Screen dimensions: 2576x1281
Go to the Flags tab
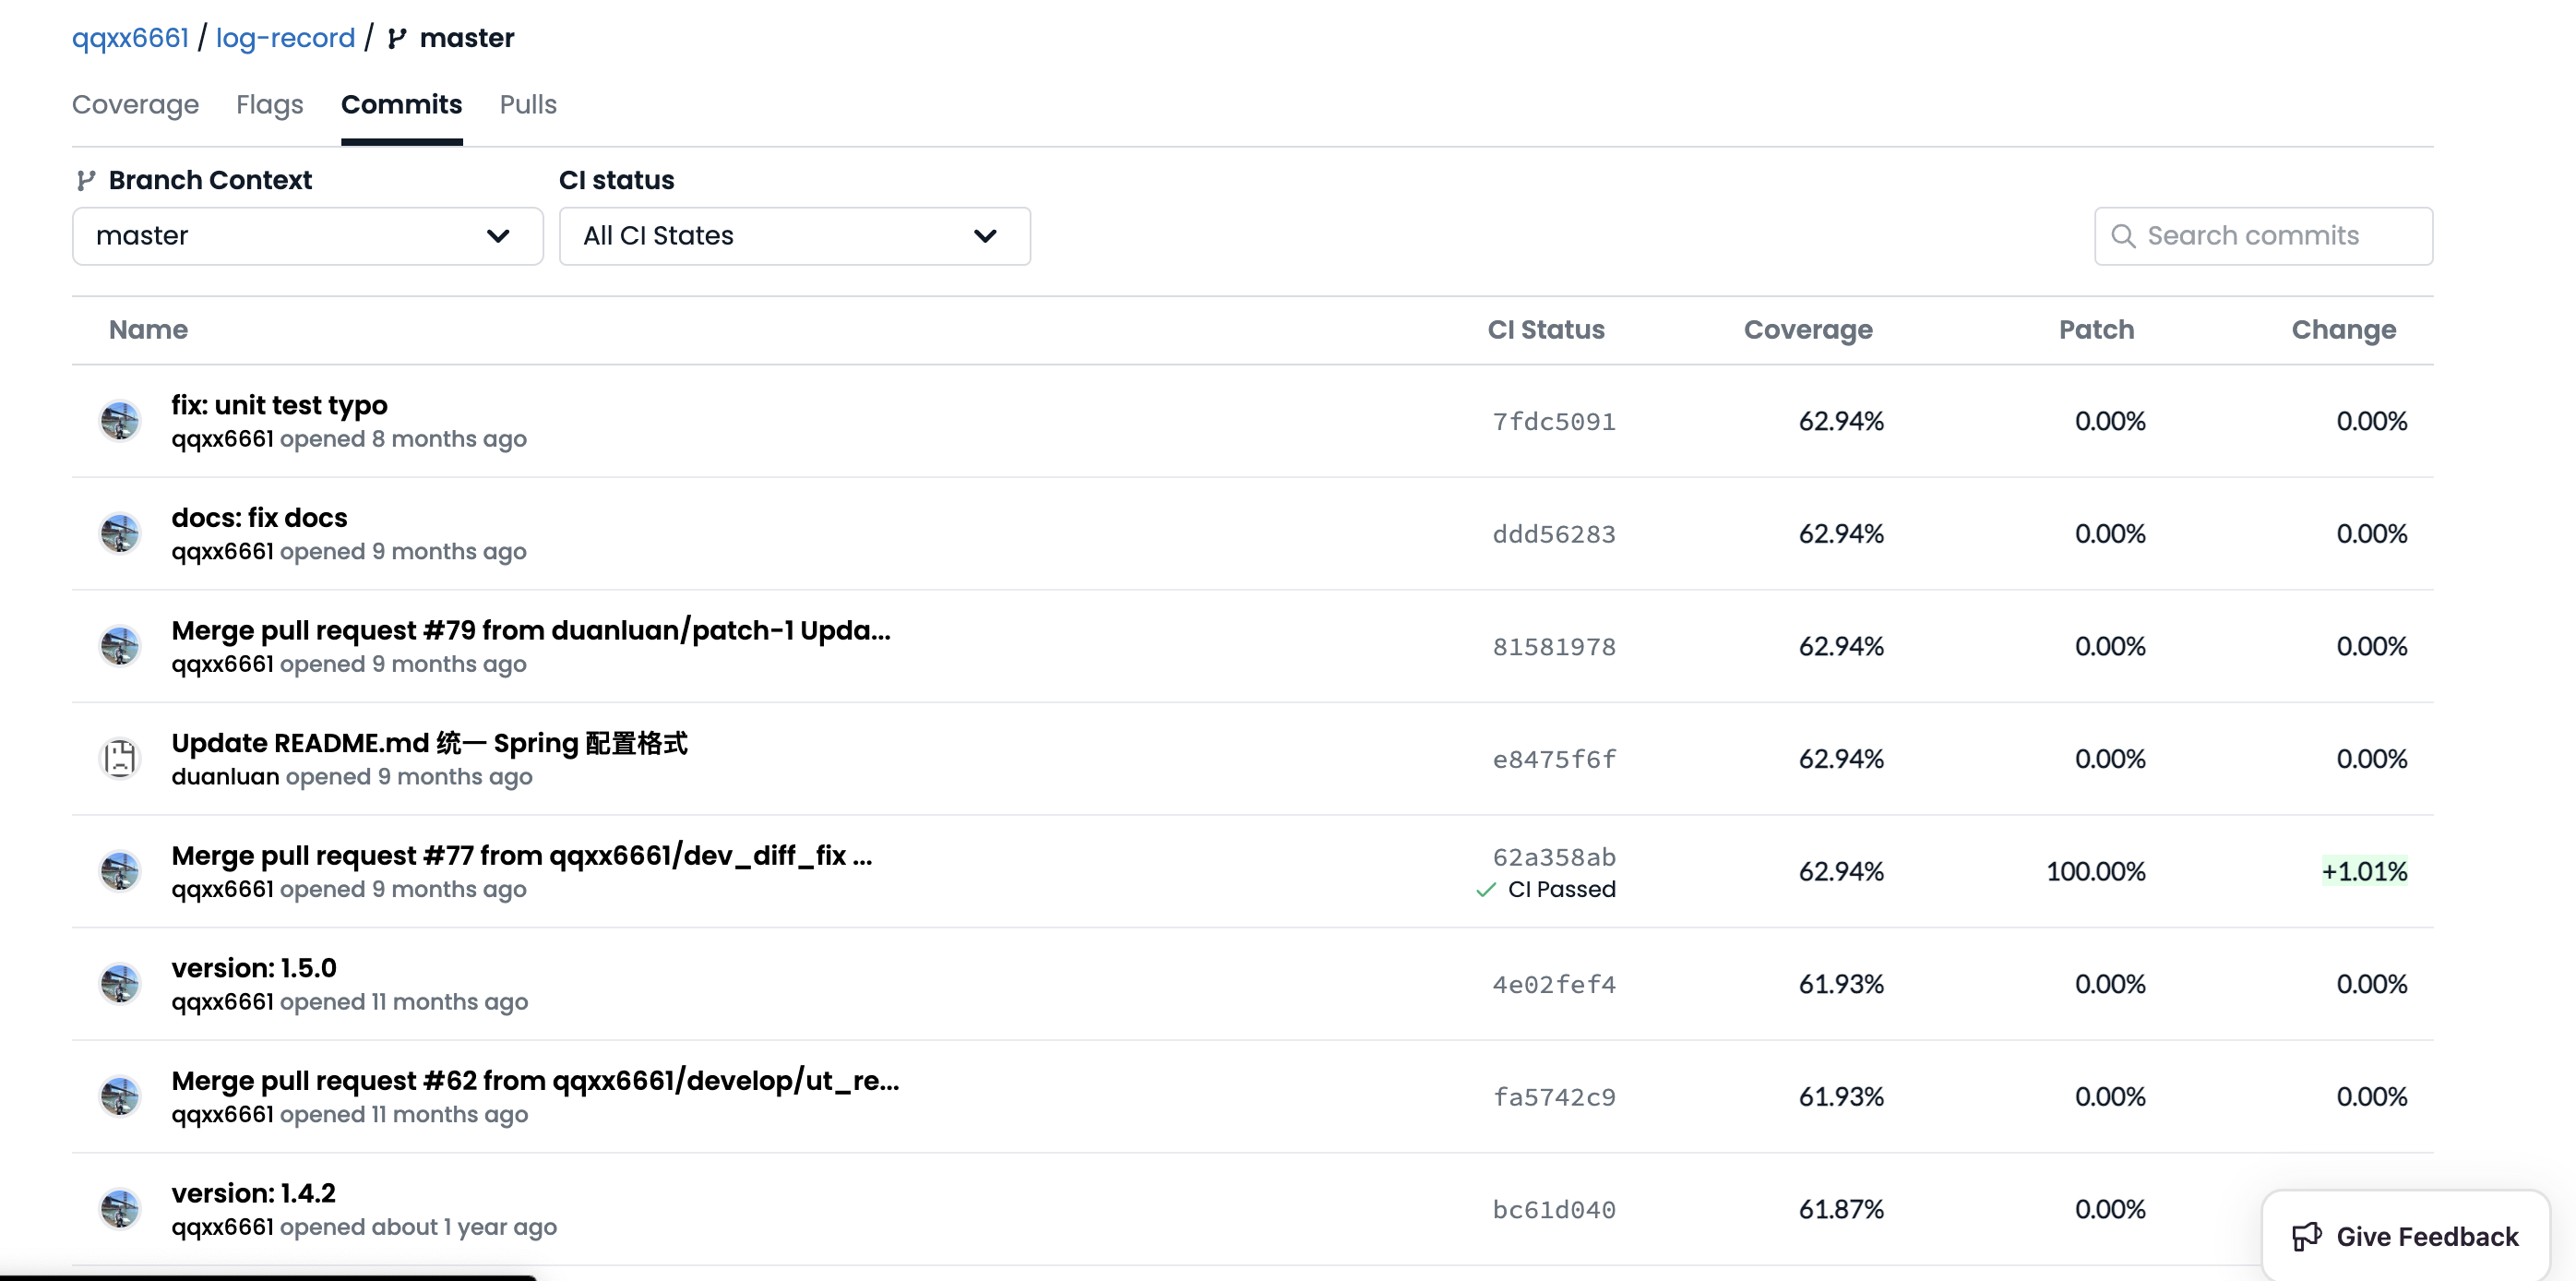[x=269, y=105]
